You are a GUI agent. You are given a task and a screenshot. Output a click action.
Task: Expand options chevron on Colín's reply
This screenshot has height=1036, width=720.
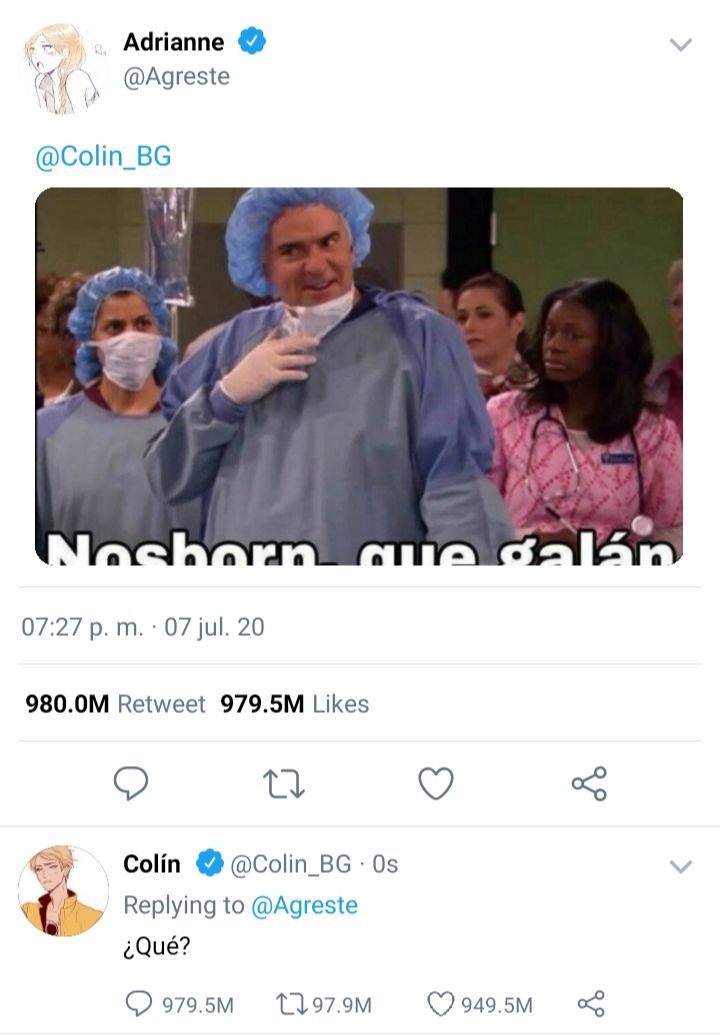point(680,866)
